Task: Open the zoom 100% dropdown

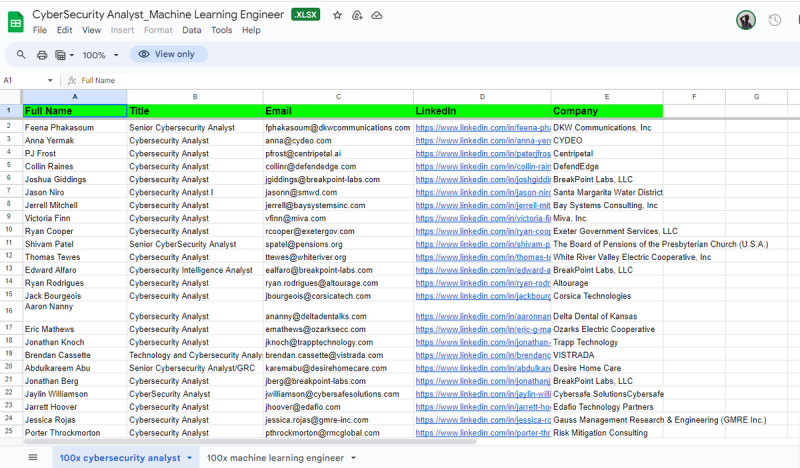Action: coord(101,55)
